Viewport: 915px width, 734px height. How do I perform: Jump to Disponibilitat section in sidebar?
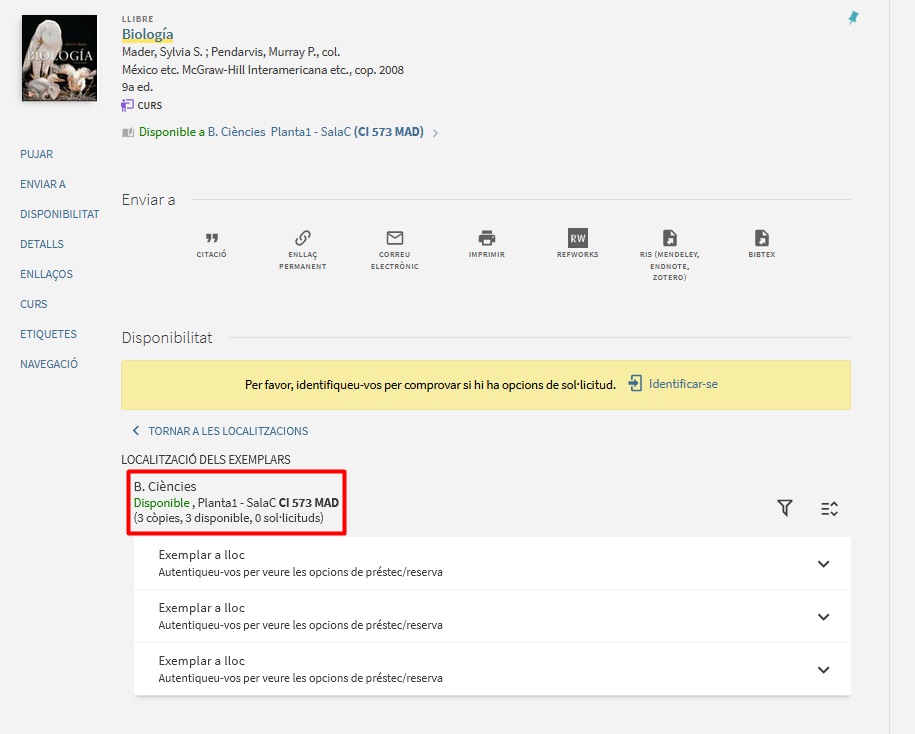(59, 214)
